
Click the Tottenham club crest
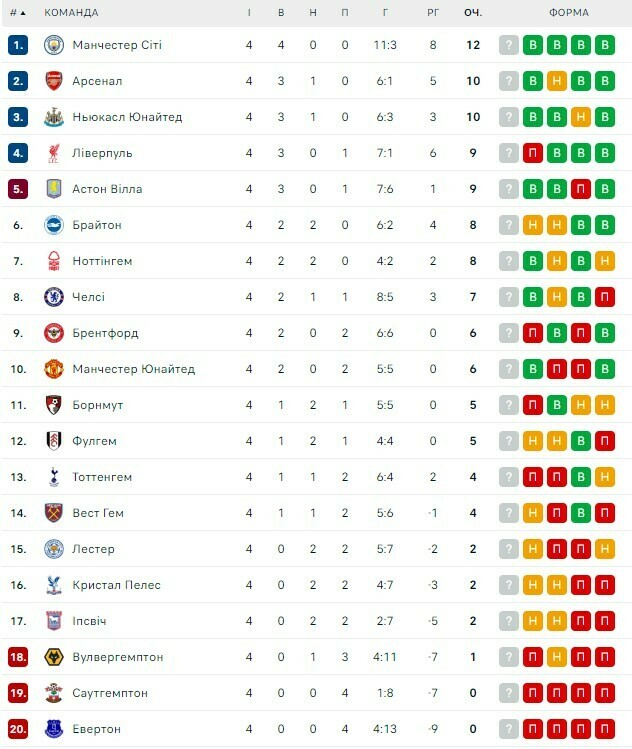point(53,477)
